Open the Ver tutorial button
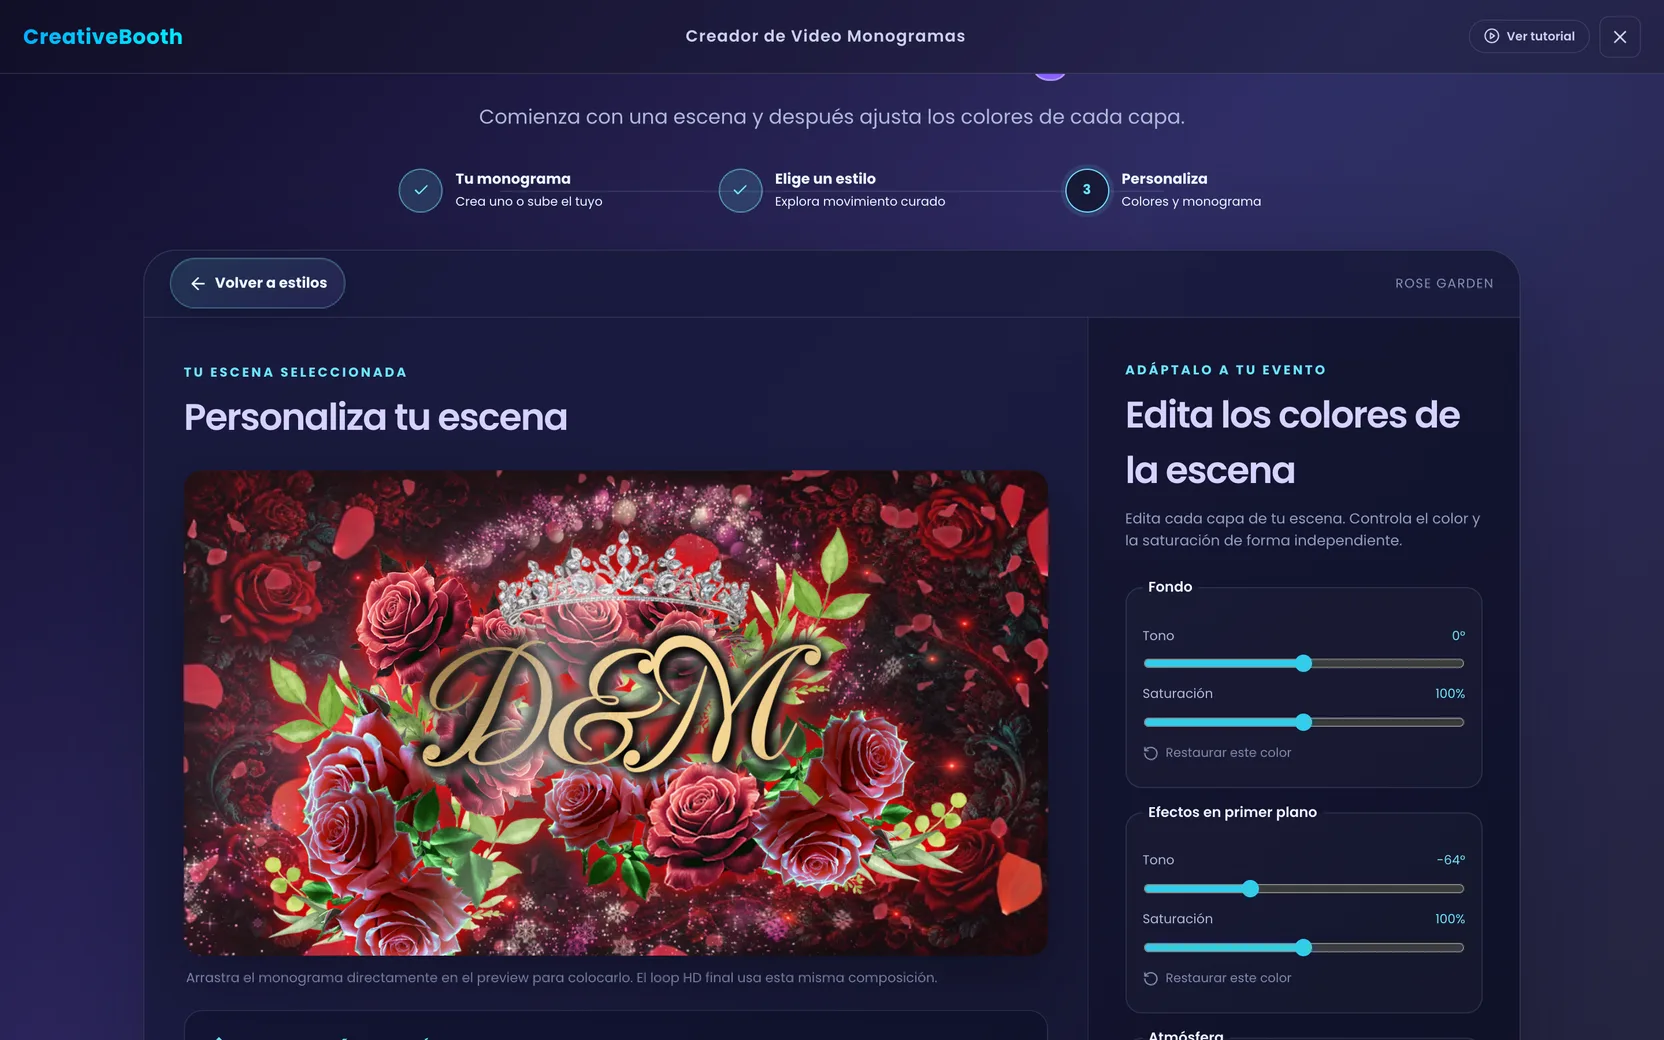The width and height of the screenshot is (1664, 1040). (1529, 36)
